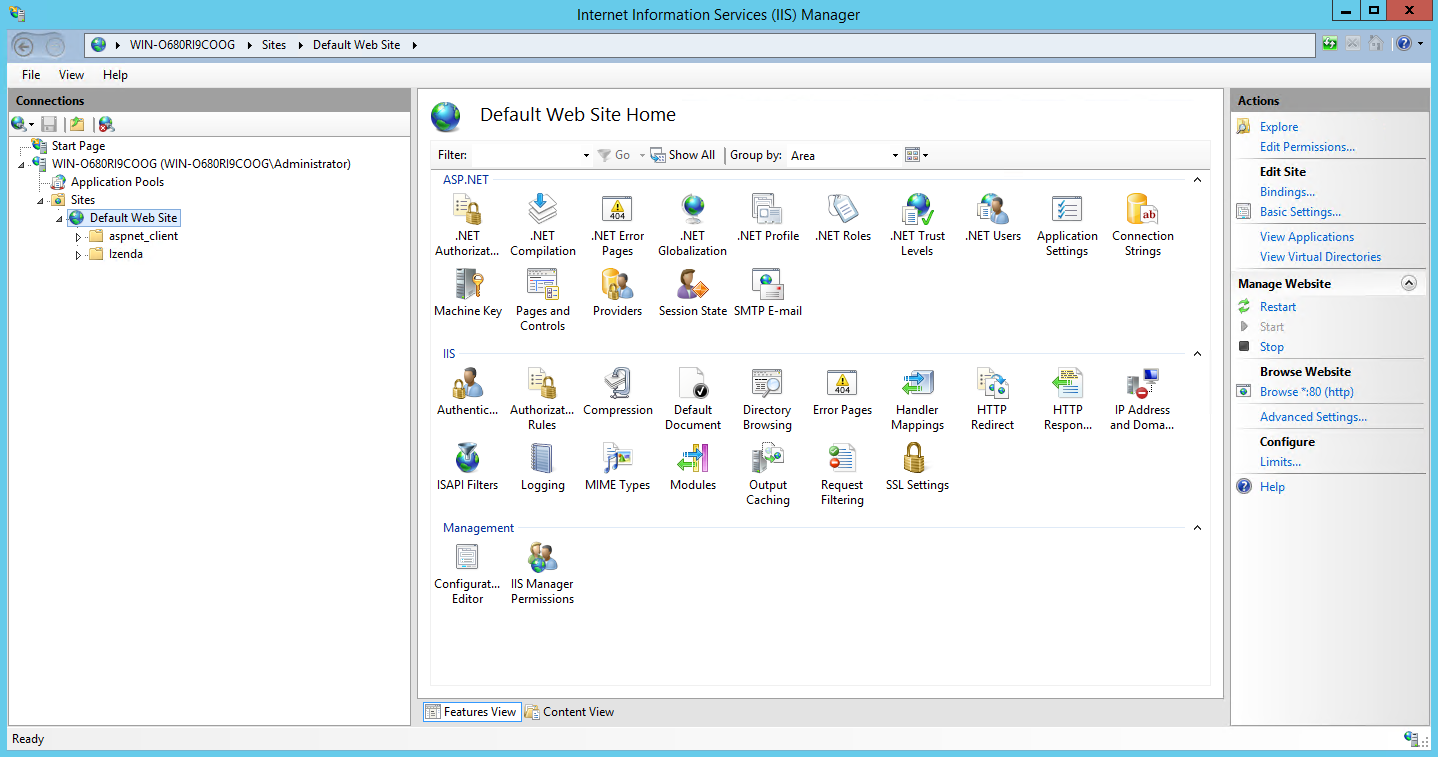Open the IIS Error Pages icon
Viewport: 1438px width, 757px height.
tap(842, 392)
